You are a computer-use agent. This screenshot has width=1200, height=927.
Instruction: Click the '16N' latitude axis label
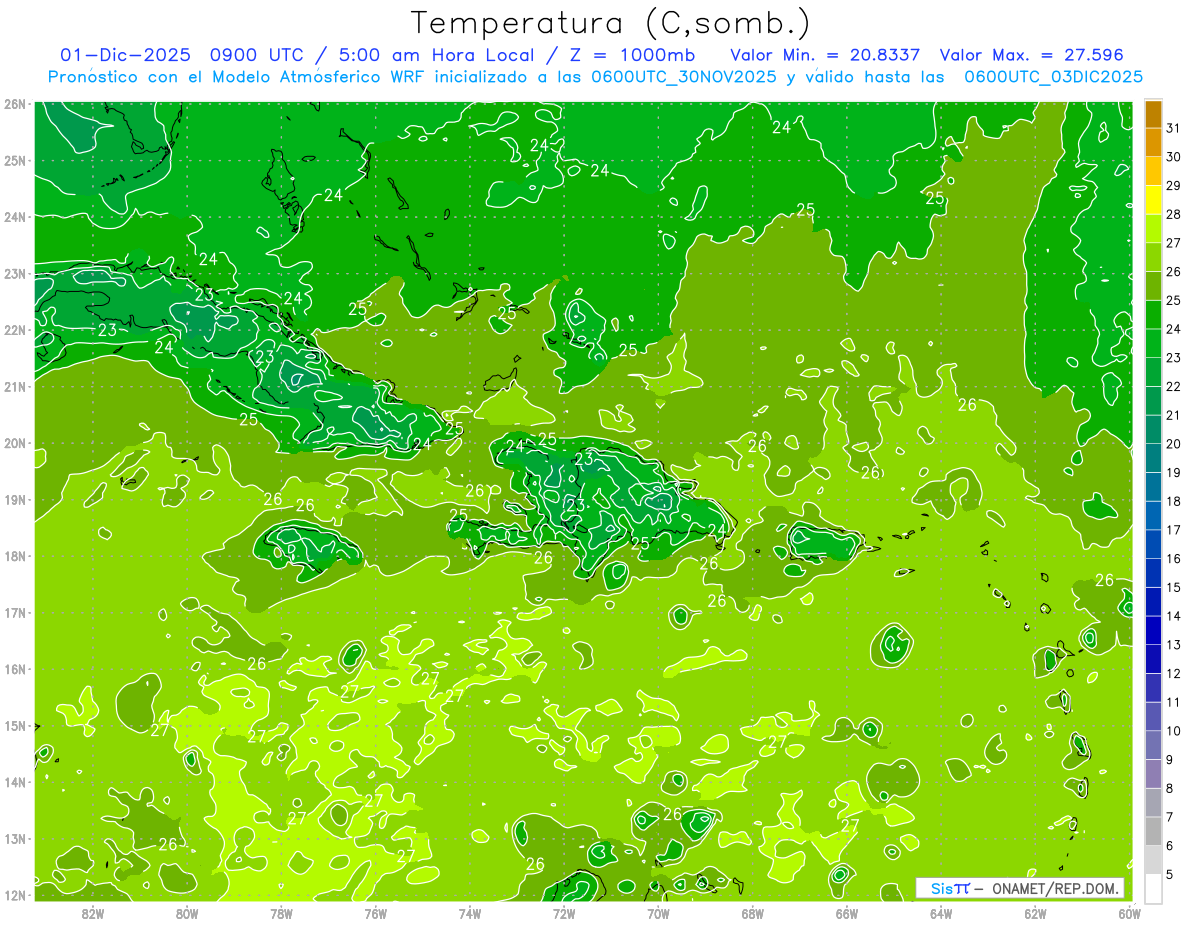coord(14,669)
